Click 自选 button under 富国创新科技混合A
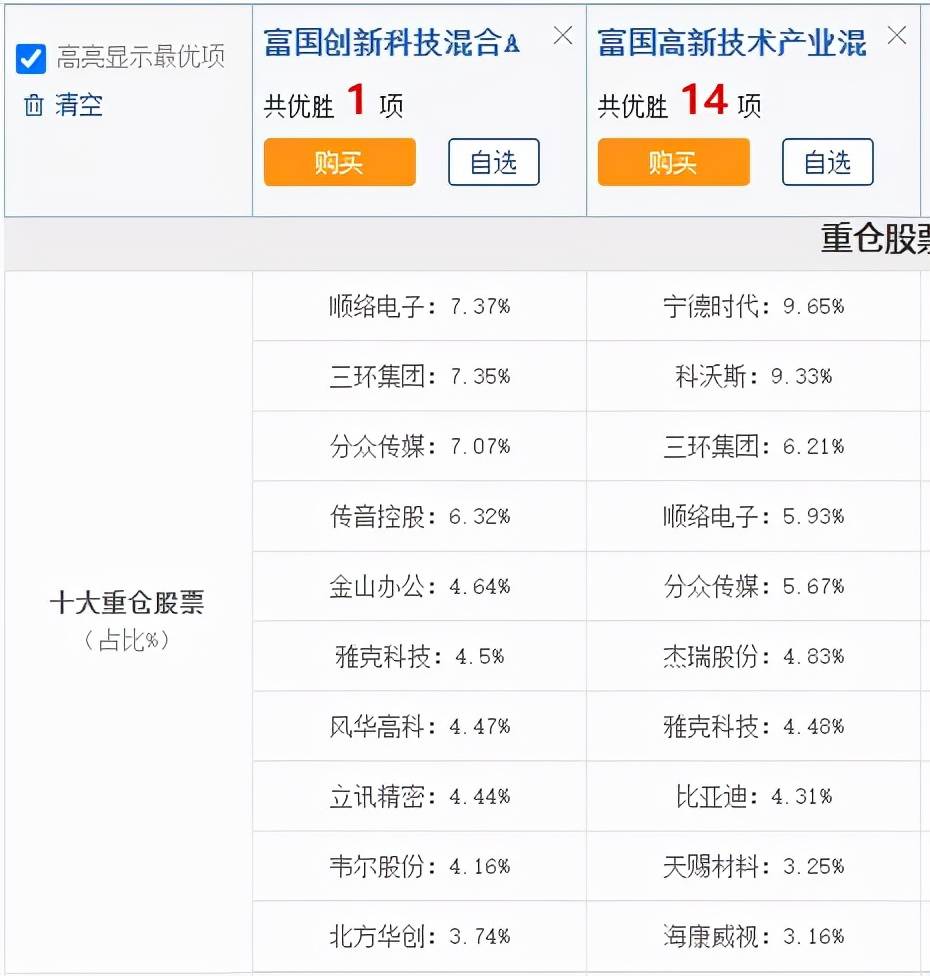The width and height of the screenshot is (930, 976). click(493, 162)
